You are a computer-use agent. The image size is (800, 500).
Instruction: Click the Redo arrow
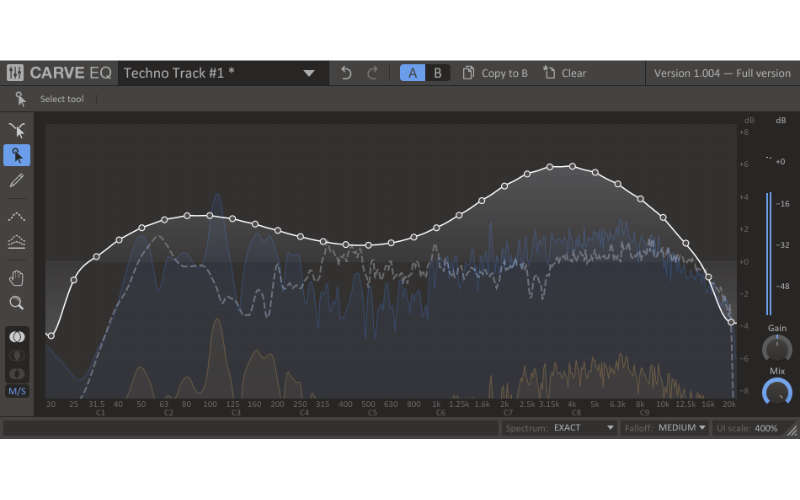tap(372, 73)
